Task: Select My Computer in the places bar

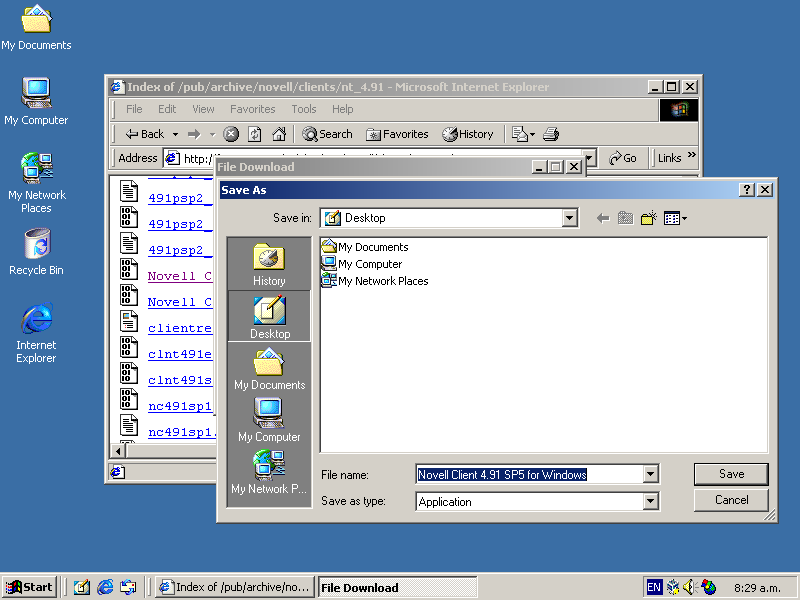Action: click(269, 419)
